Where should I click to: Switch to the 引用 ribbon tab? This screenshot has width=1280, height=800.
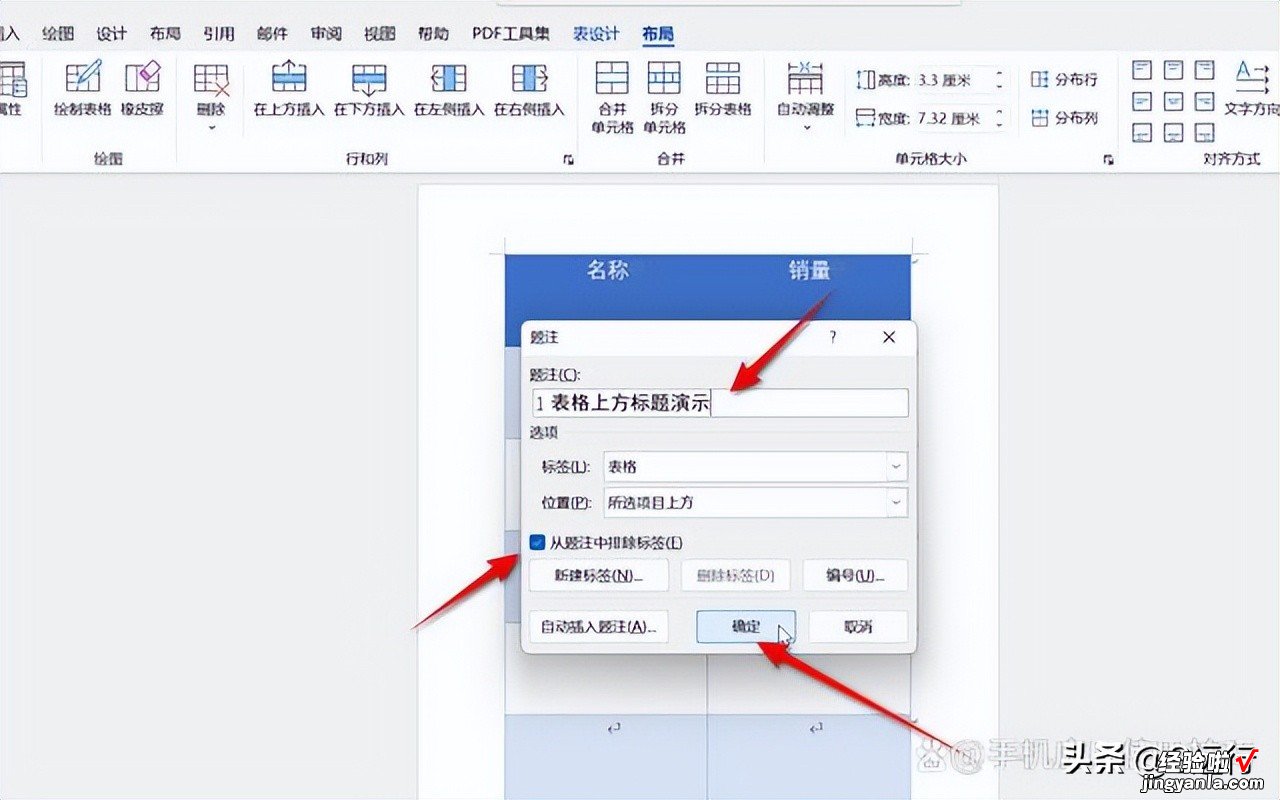(219, 33)
